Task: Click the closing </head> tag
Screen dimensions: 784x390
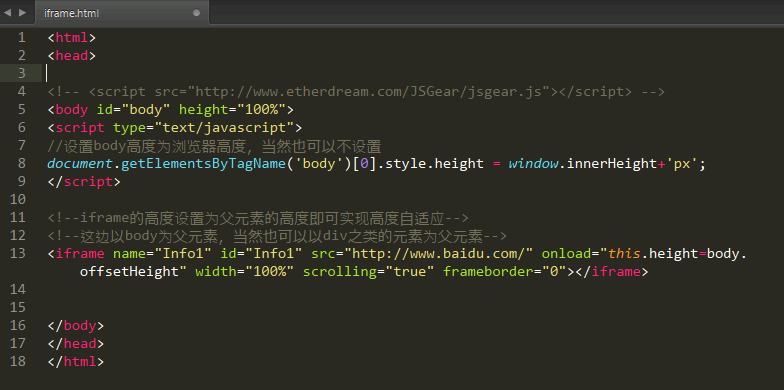Action: (76, 344)
